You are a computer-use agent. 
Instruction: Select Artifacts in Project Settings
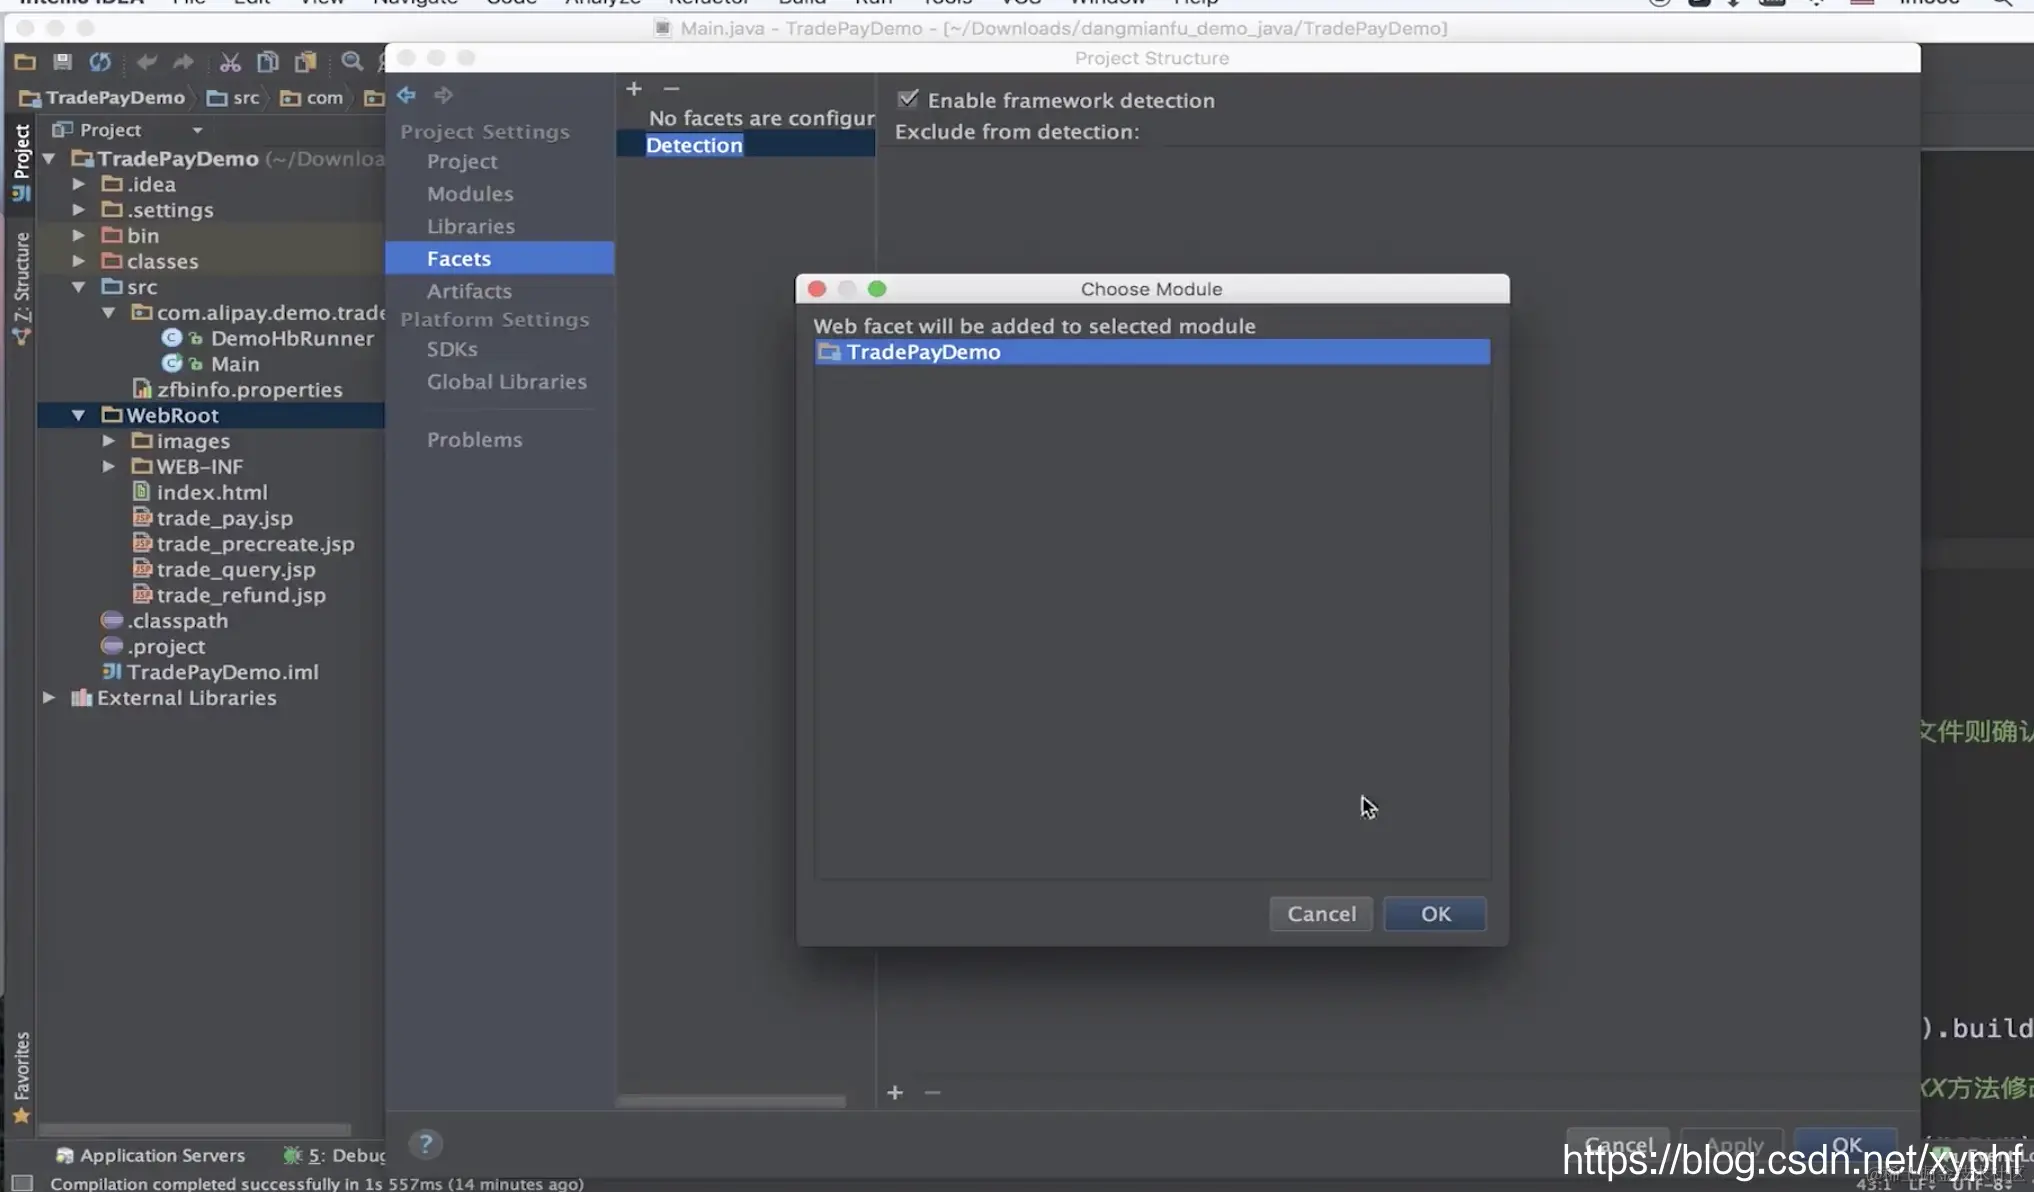click(469, 291)
